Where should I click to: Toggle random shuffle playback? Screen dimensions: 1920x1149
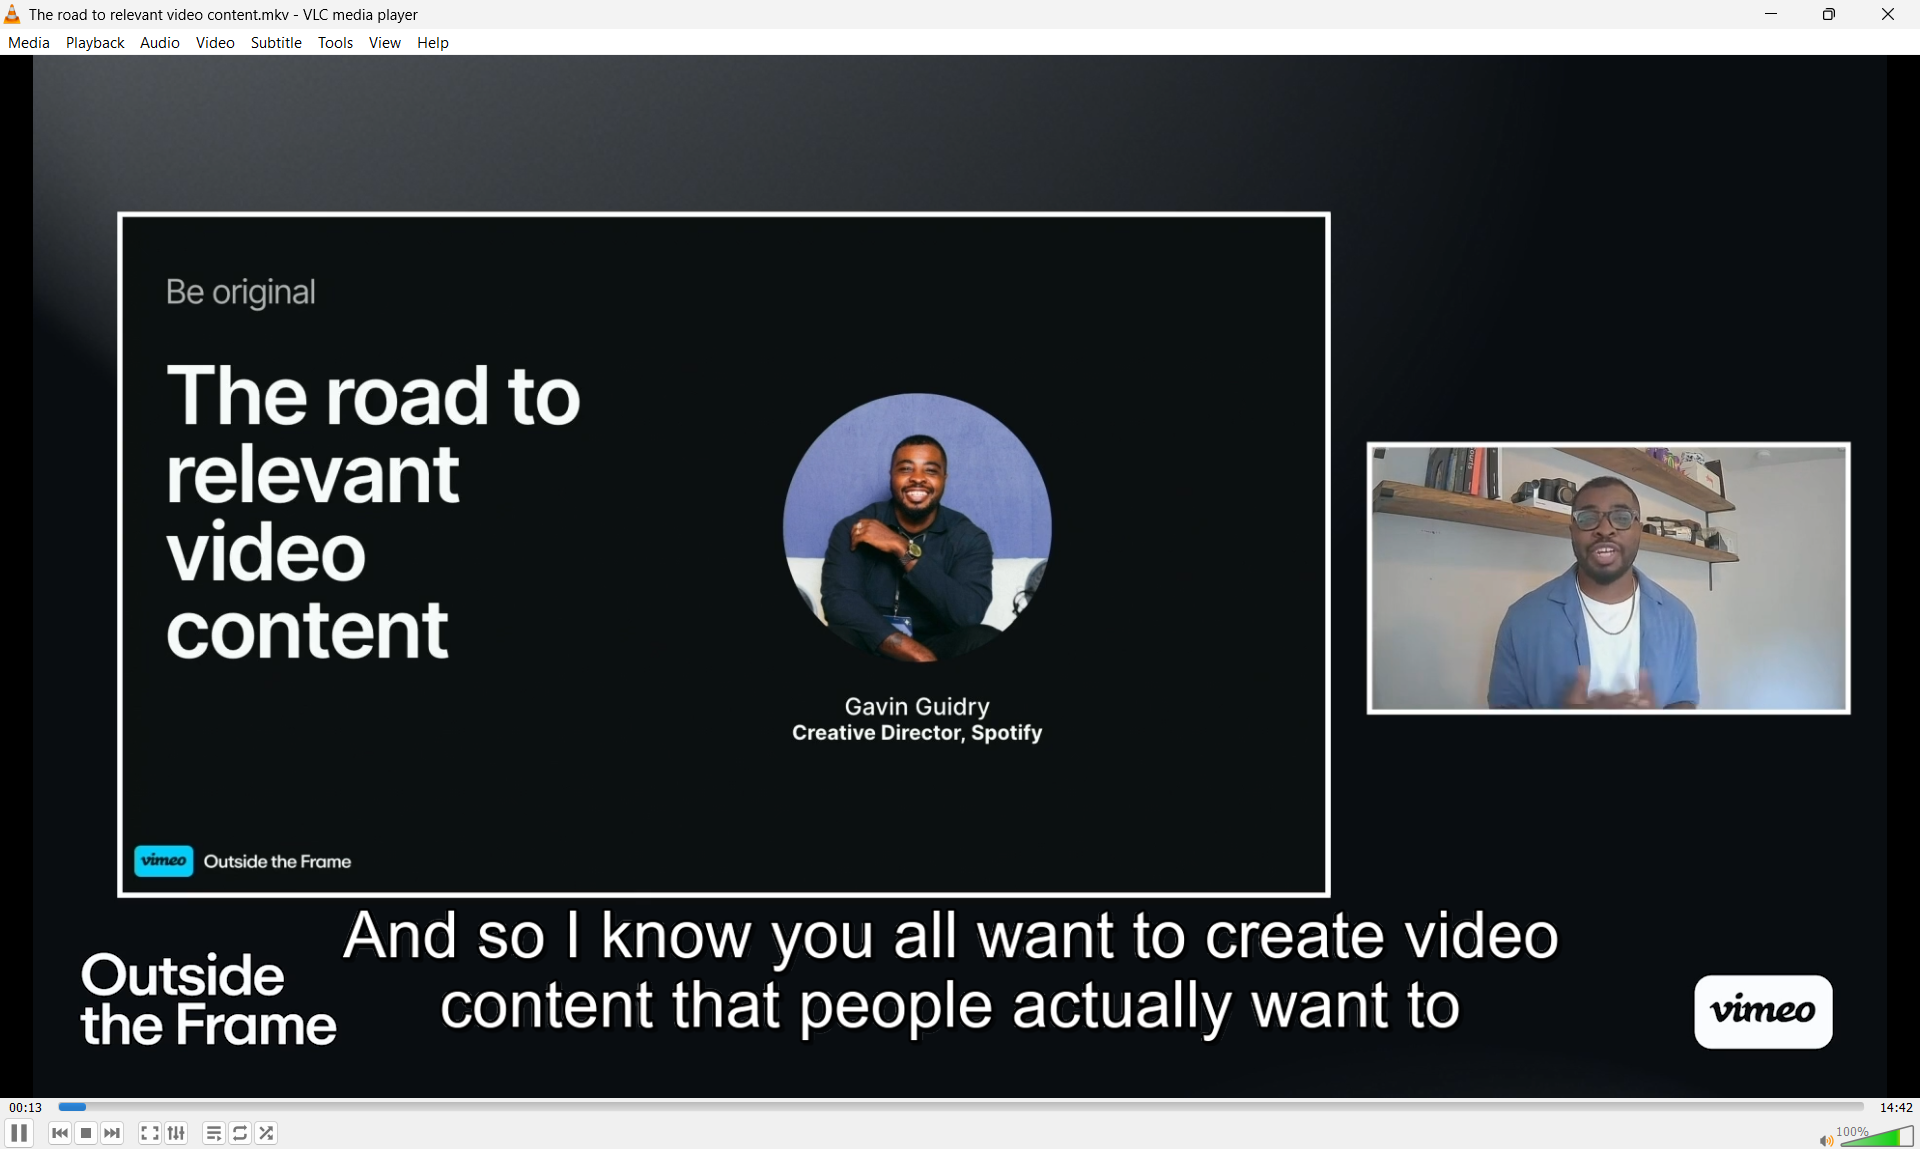266,1133
